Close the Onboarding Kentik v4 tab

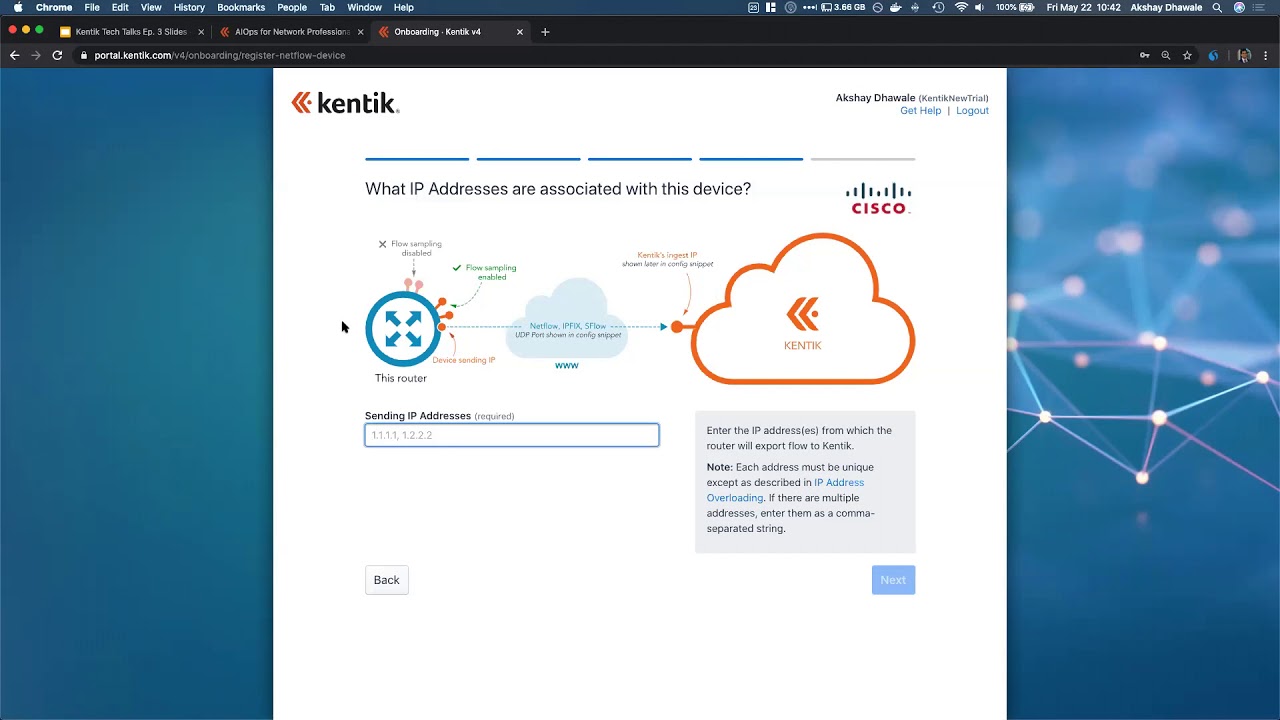(520, 32)
